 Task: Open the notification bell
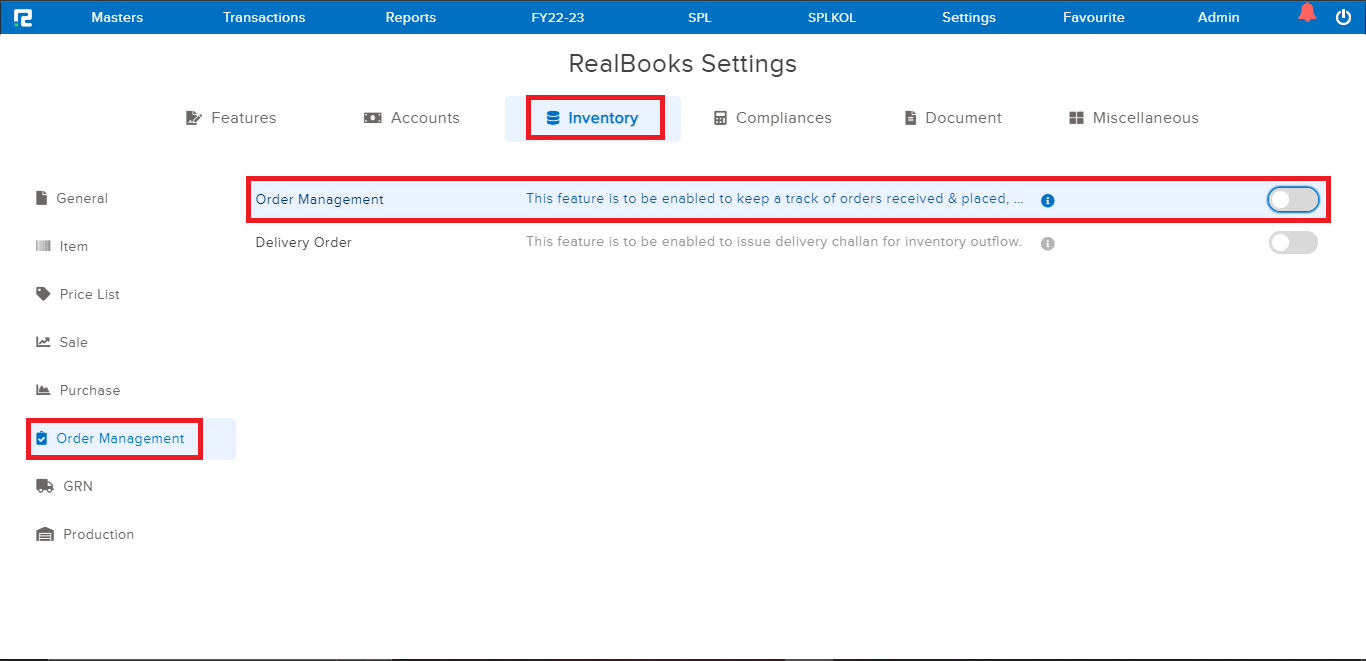click(1306, 14)
